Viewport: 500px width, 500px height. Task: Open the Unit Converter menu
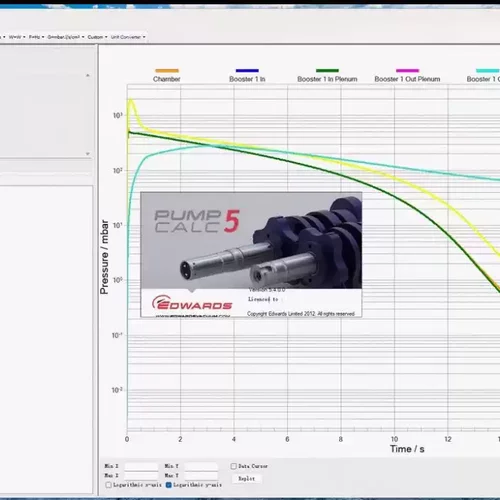tap(128, 37)
